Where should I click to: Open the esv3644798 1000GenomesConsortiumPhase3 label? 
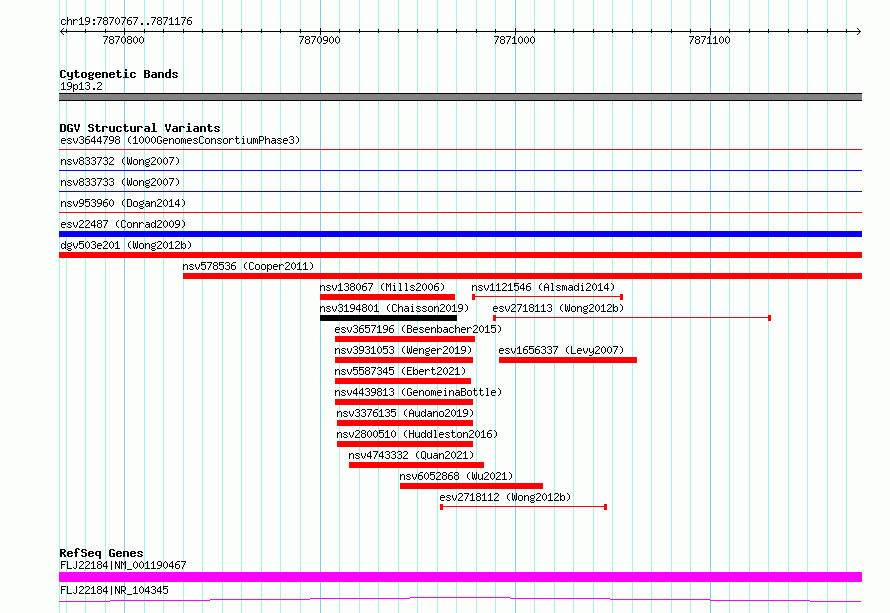[180, 140]
